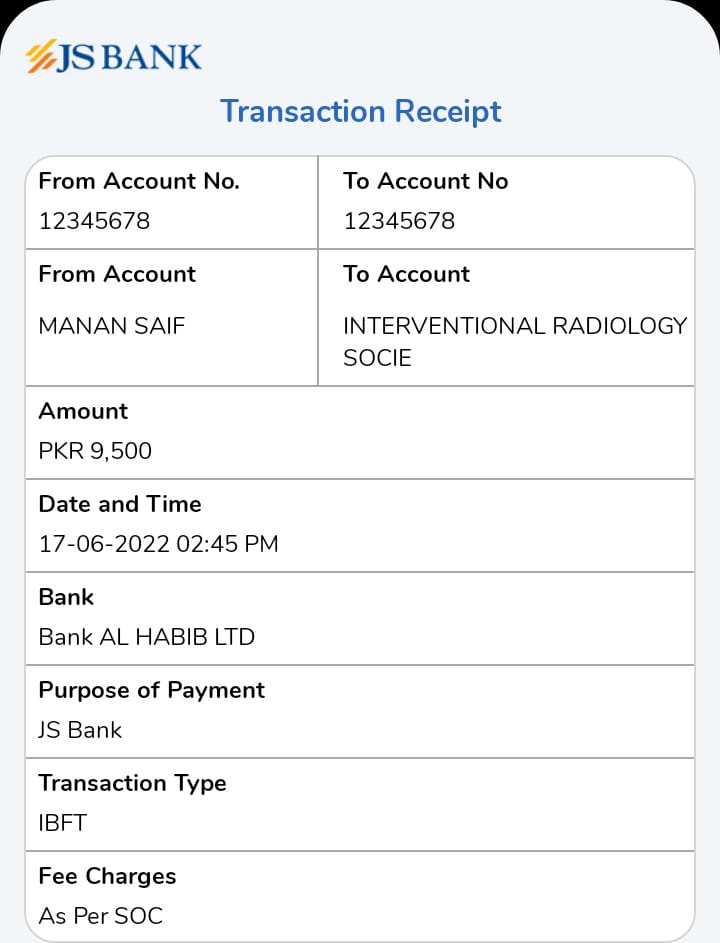Click the Date and Time label

pos(120,504)
